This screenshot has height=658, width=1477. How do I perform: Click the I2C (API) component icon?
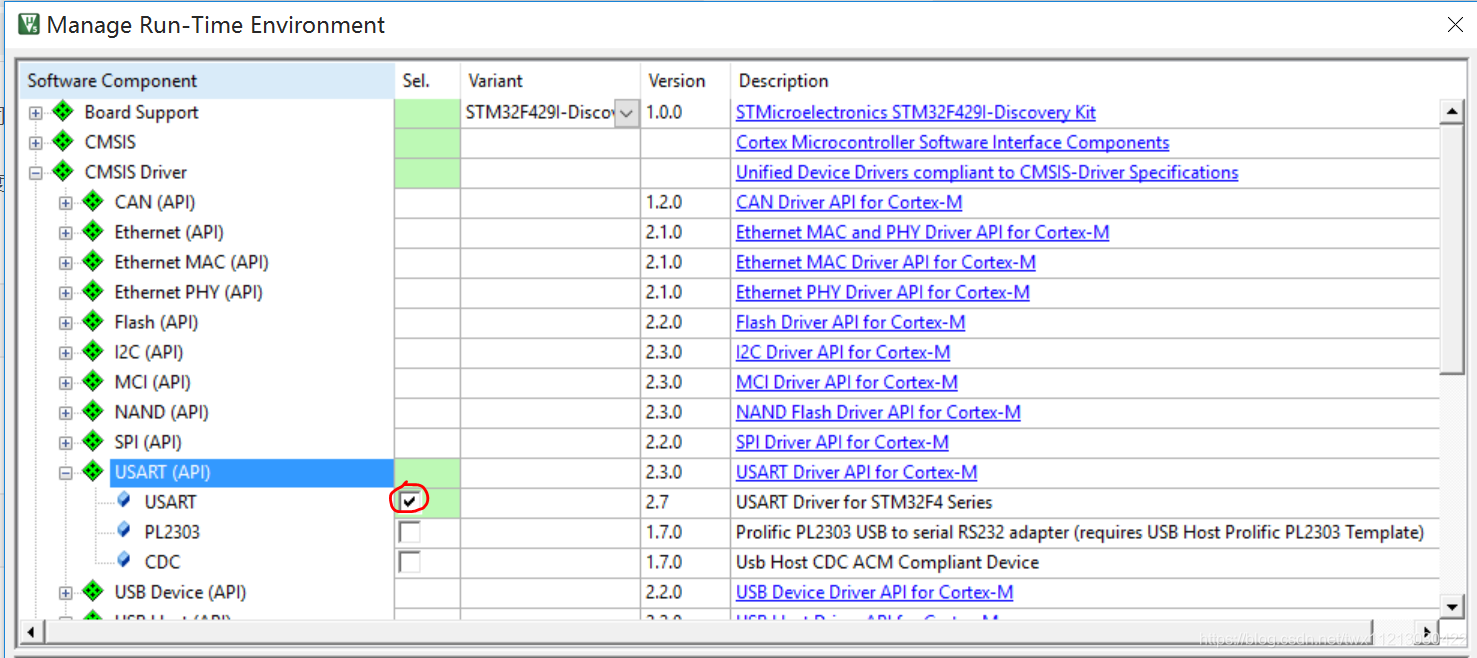[92, 352]
